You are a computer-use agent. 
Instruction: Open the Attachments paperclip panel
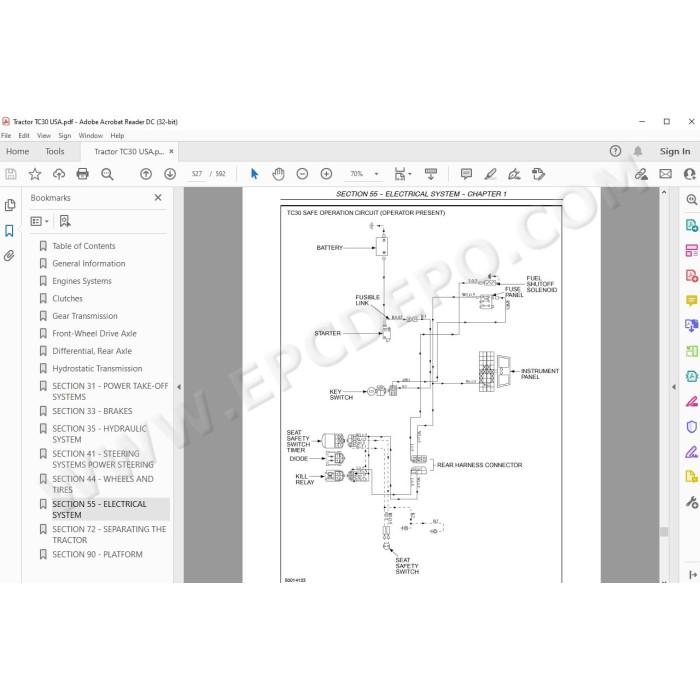click(x=9, y=256)
